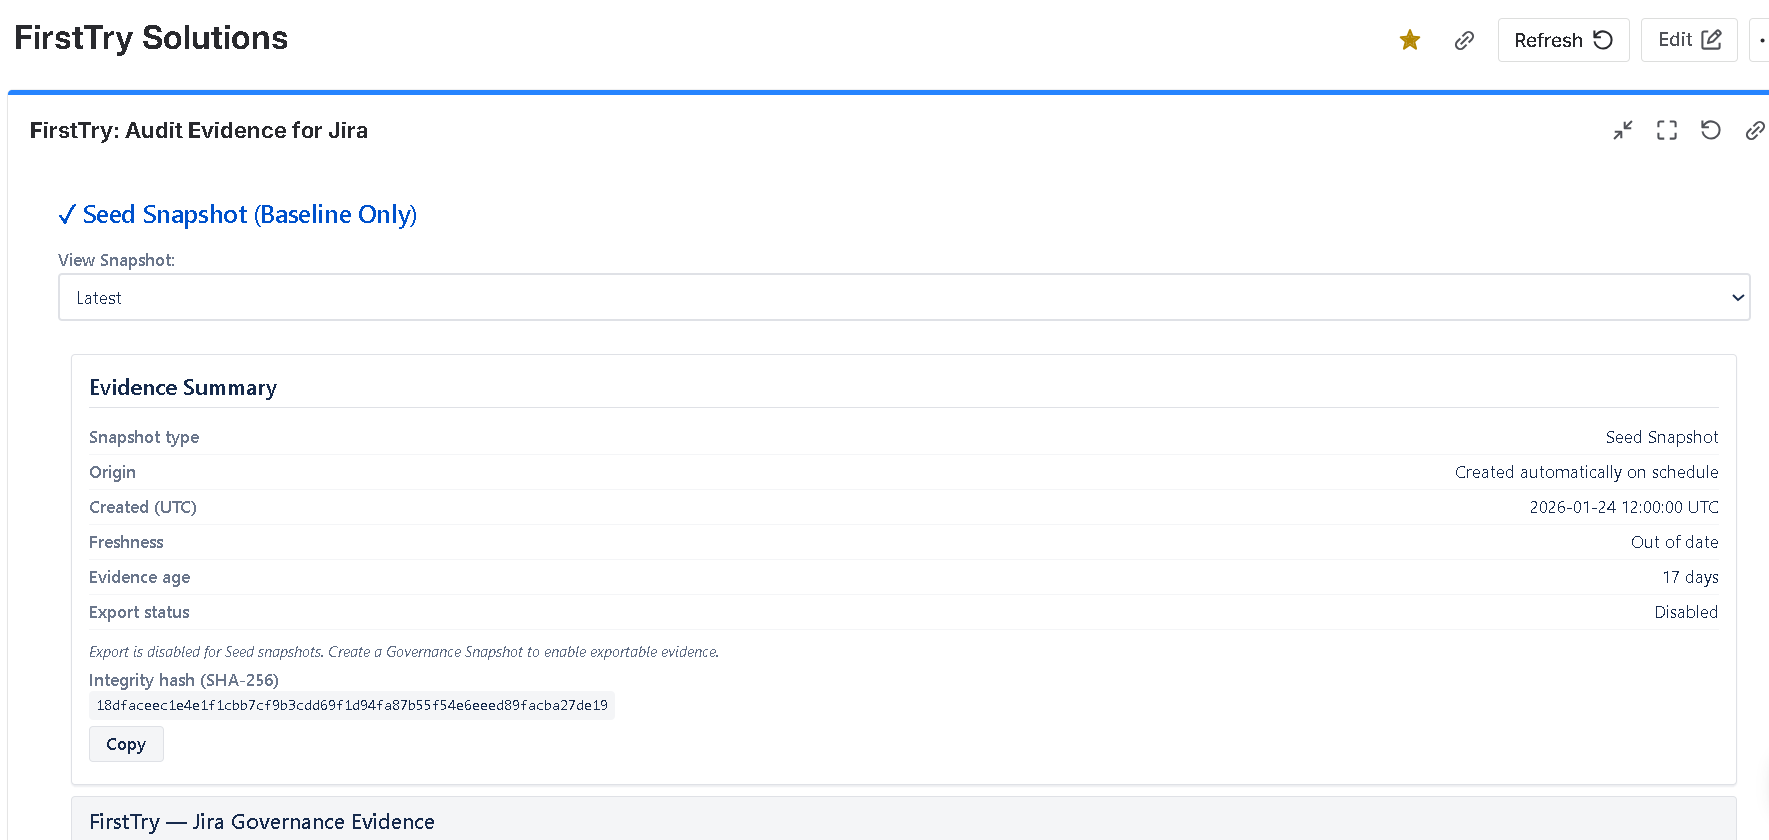1769x840 pixels.
Task: Star the FirstTry Solutions dashboard
Action: 1410,40
